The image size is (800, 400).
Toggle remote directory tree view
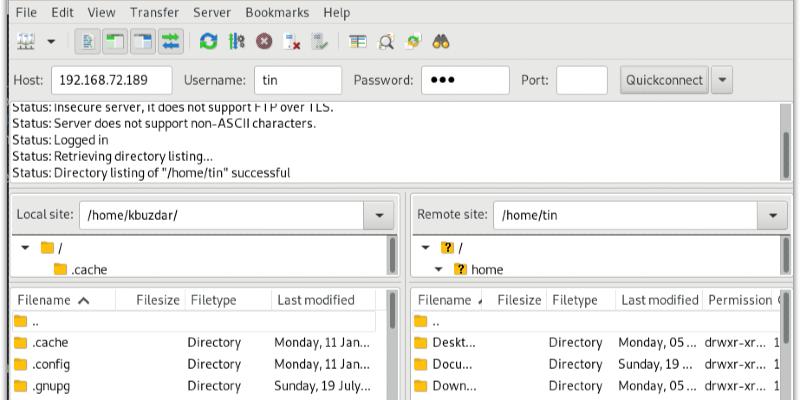tap(143, 42)
